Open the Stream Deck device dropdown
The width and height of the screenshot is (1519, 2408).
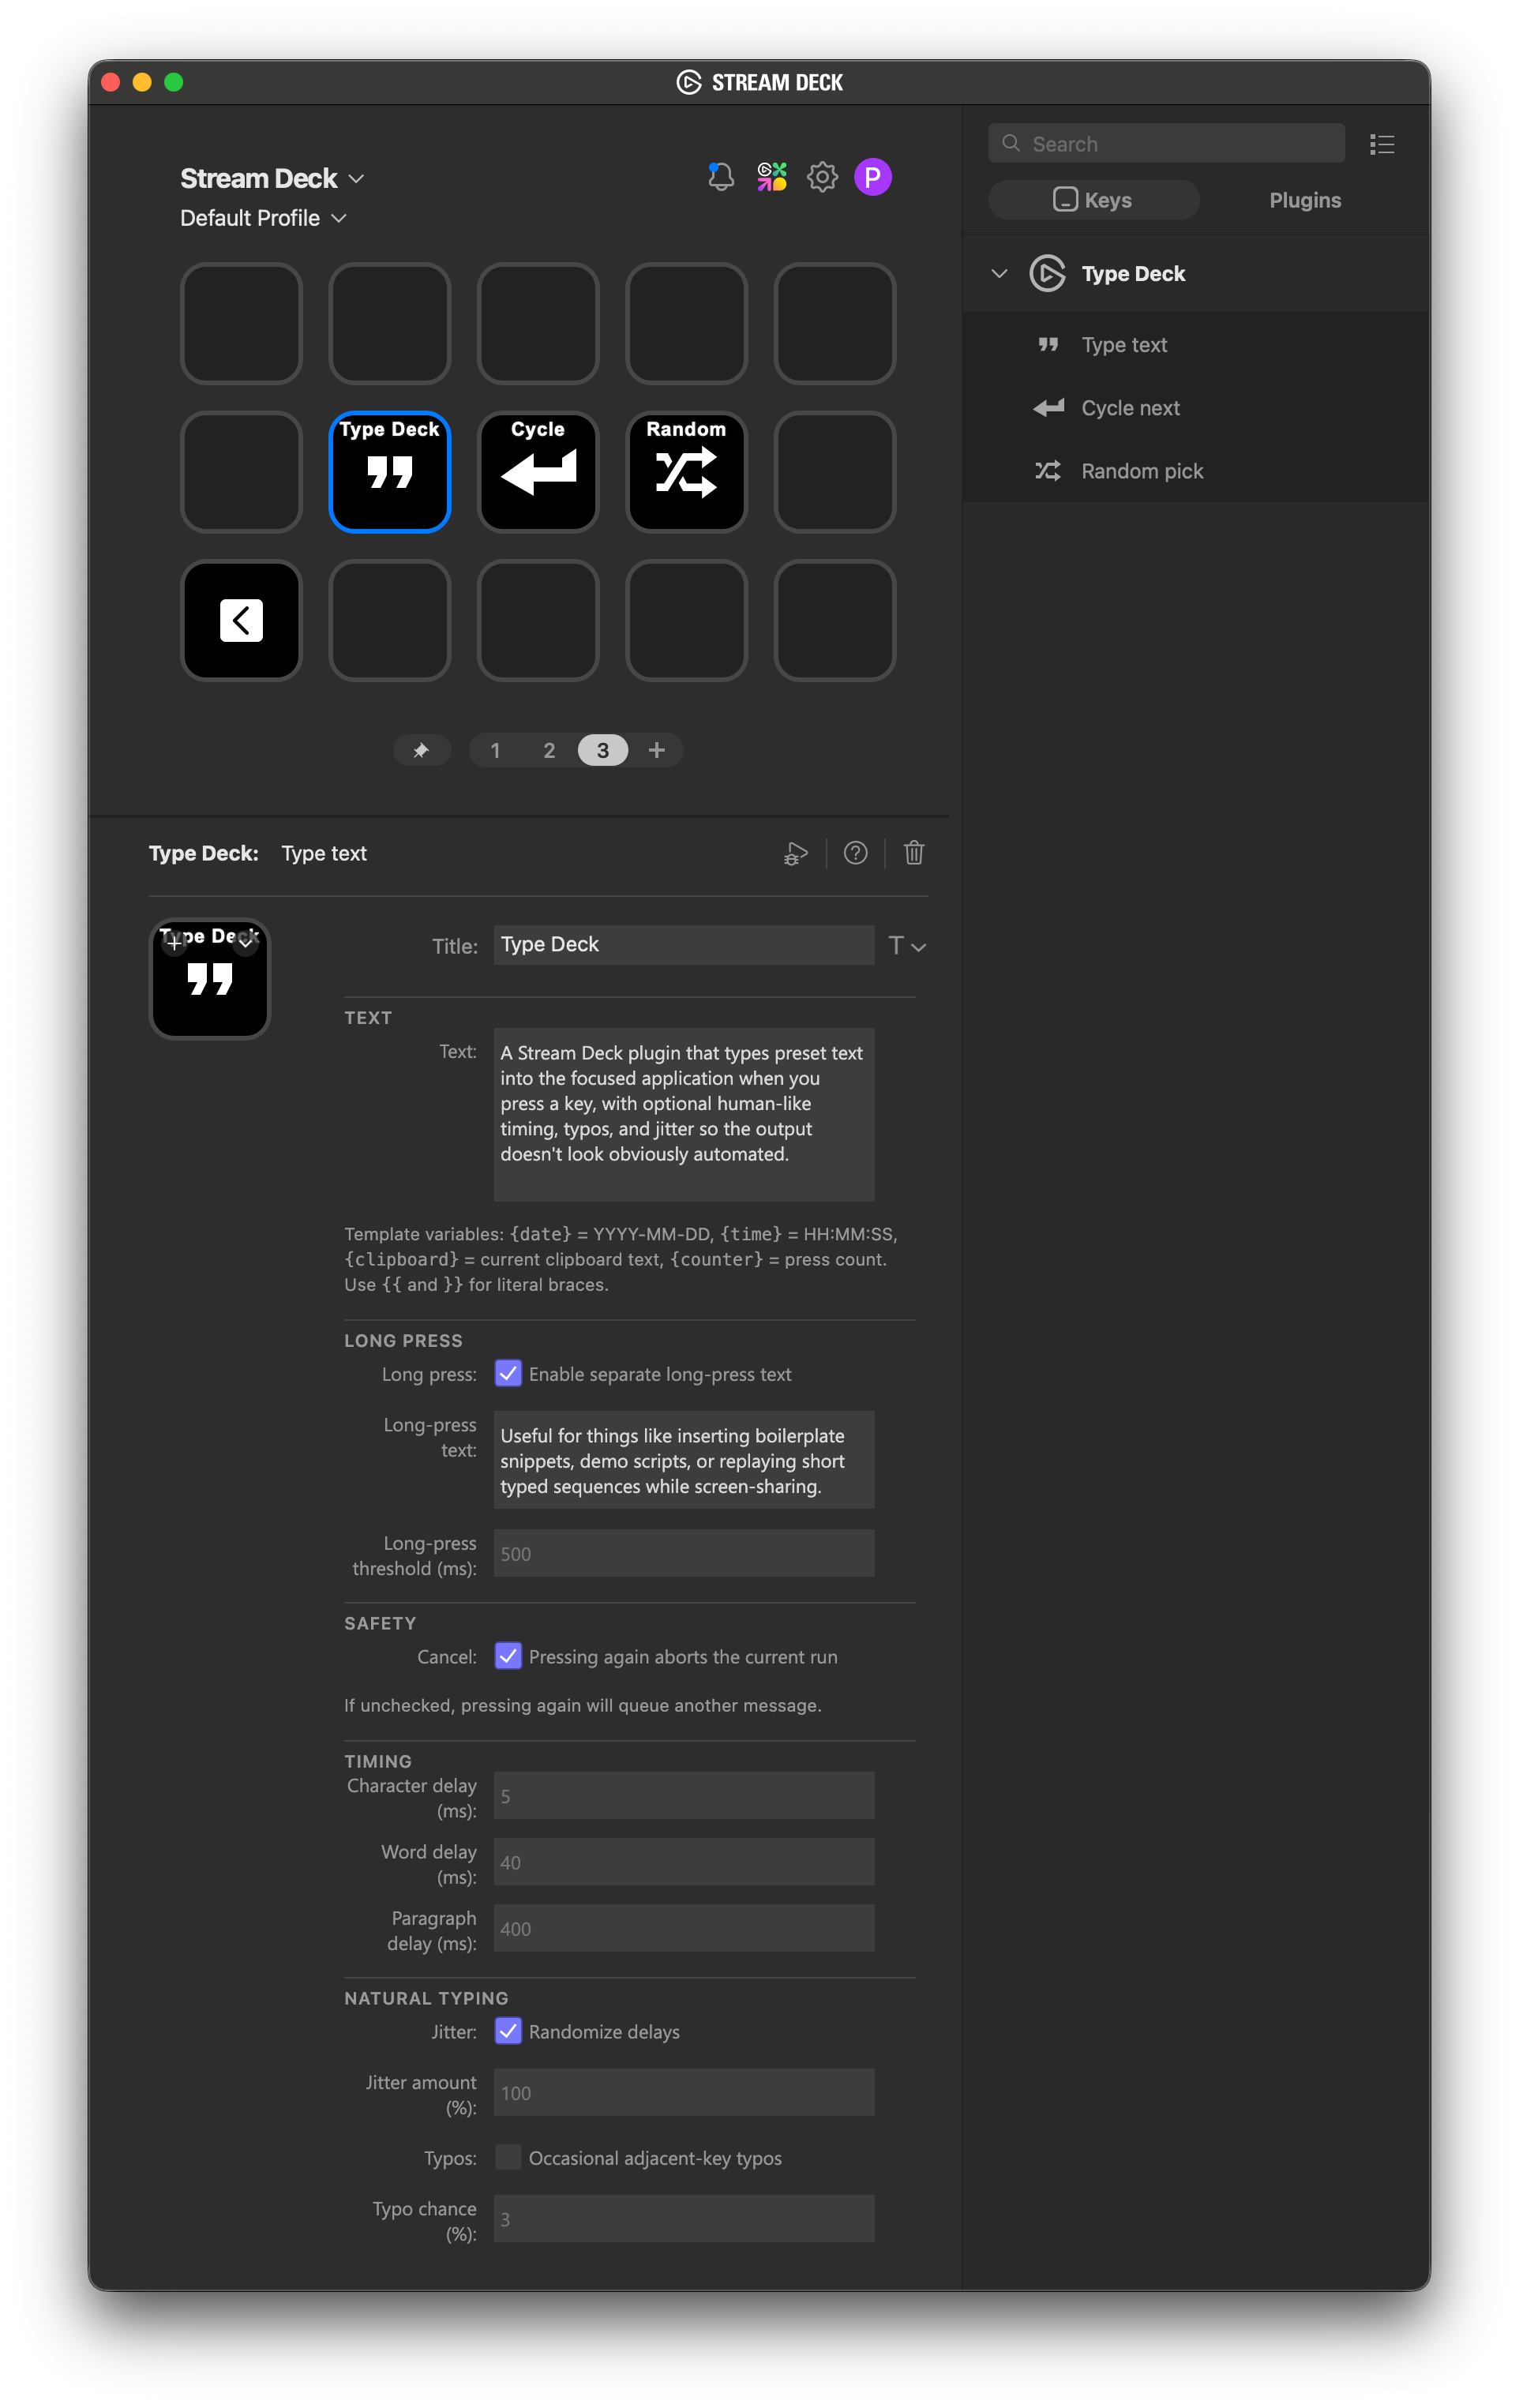pos(272,178)
